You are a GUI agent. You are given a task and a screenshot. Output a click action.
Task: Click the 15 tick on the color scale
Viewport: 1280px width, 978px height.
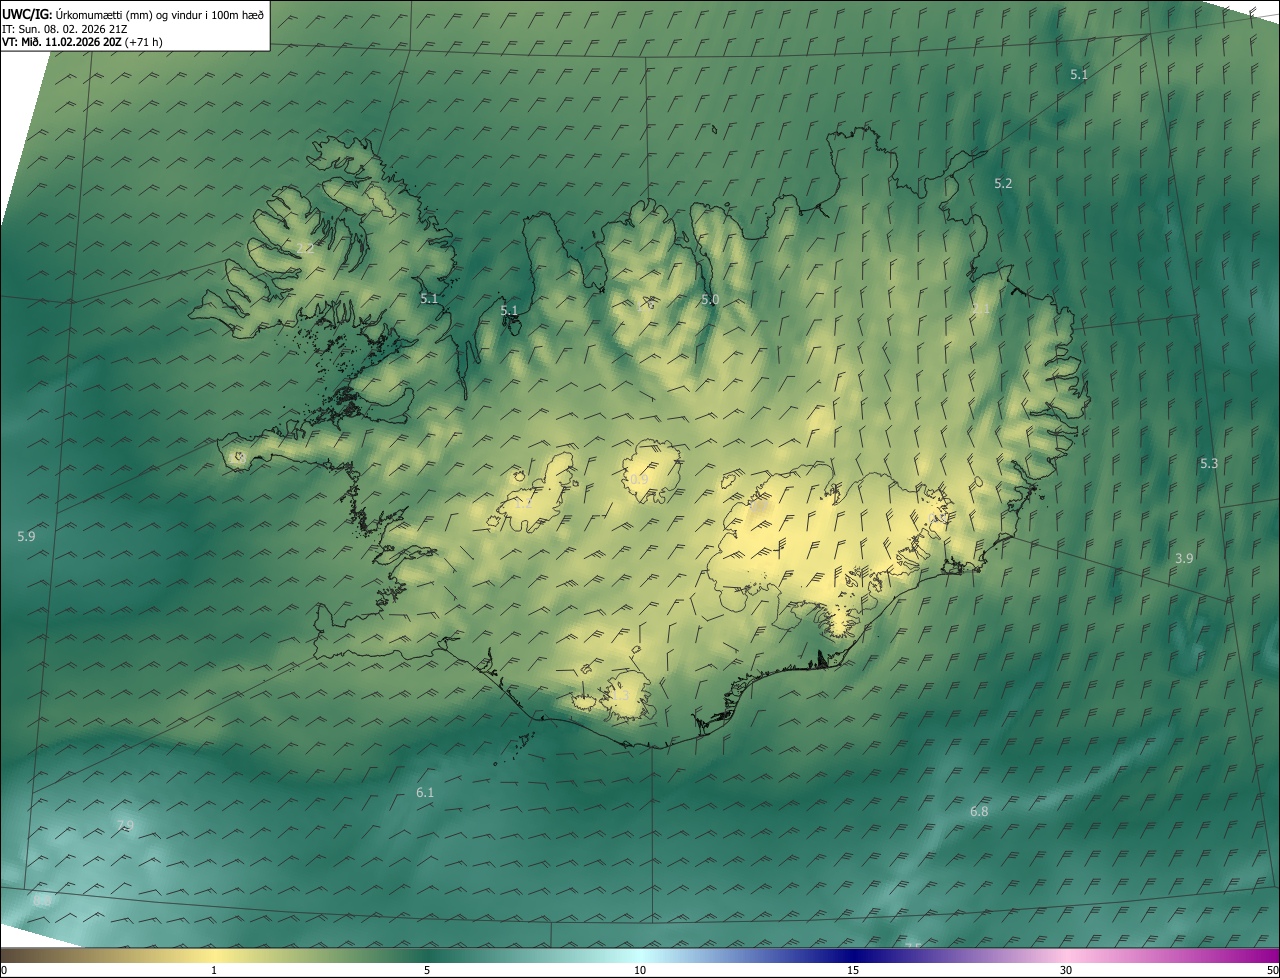(853, 971)
